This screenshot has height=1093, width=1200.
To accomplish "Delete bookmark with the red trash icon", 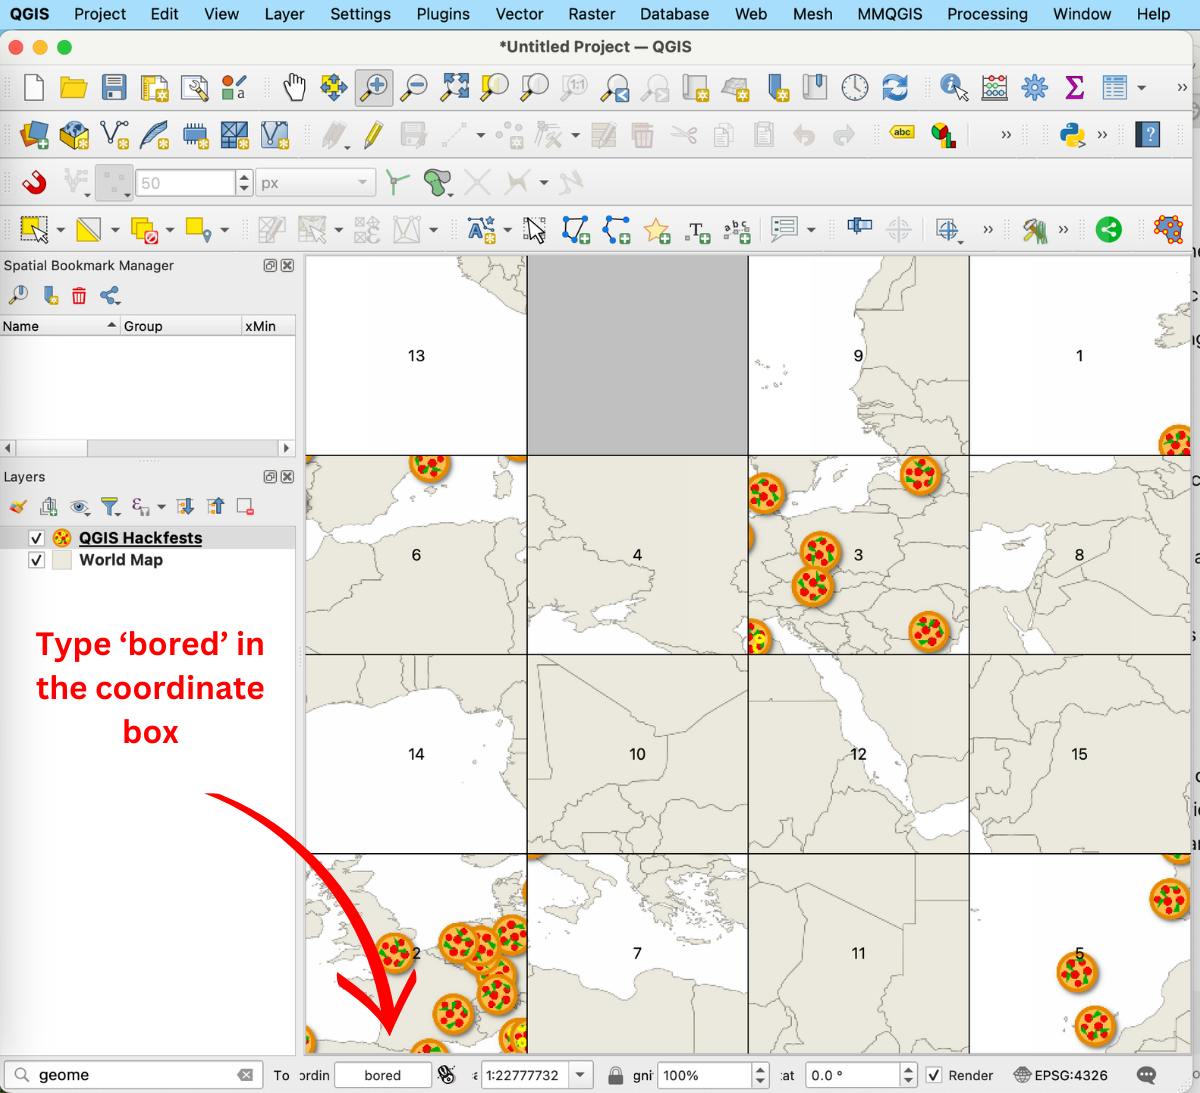I will 79,295.
